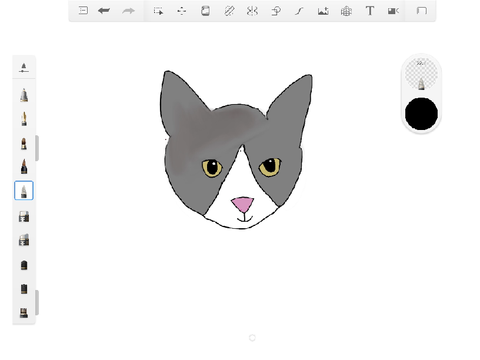Choose the paint bucket fill tool
This screenshot has width=480, height=360.
[205, 11]
